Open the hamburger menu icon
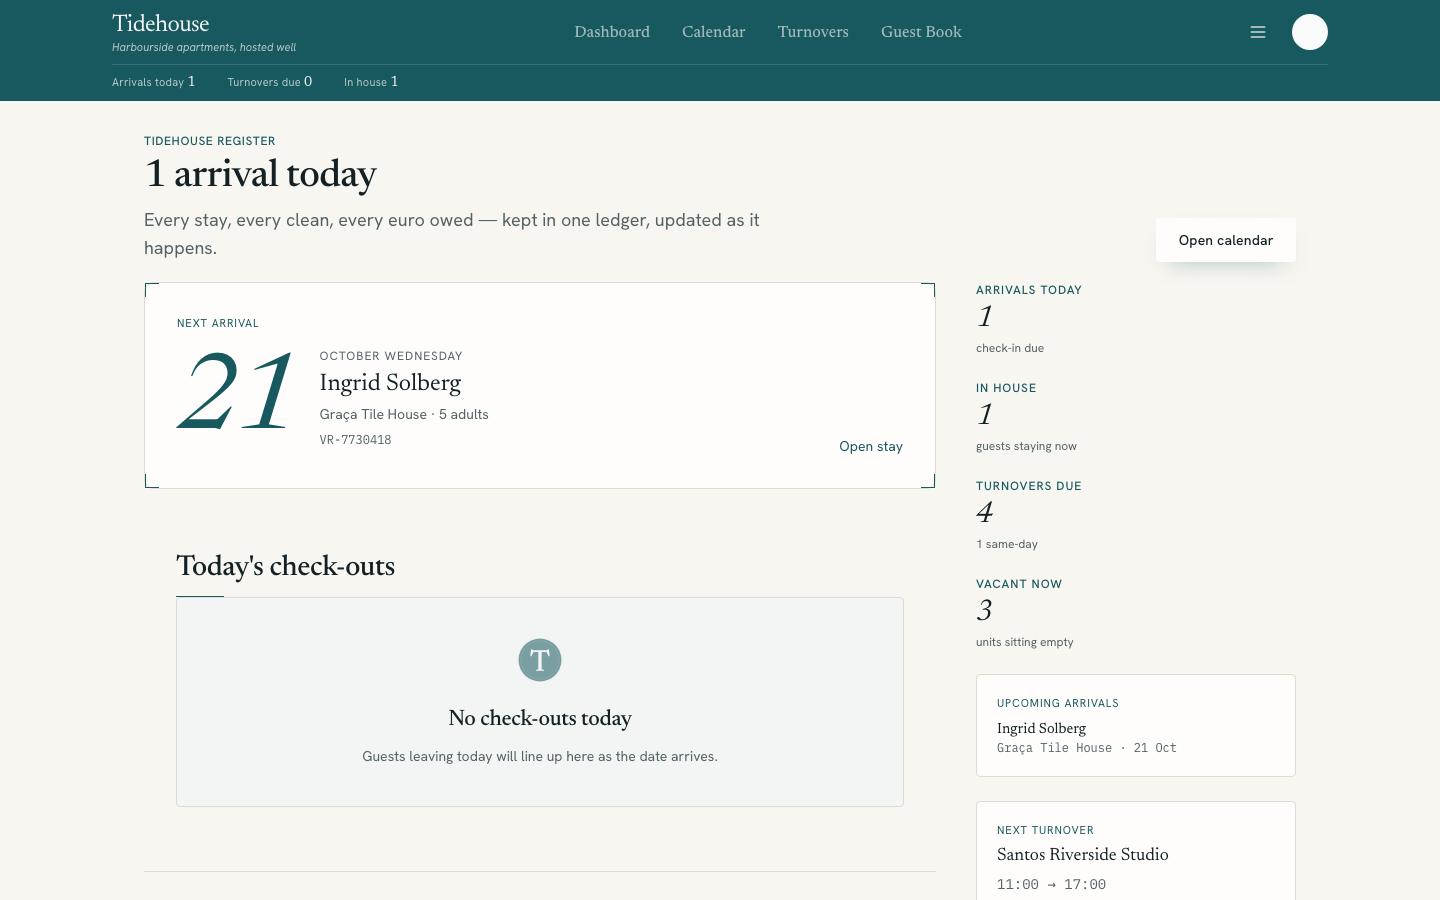 pos(1258,32)
